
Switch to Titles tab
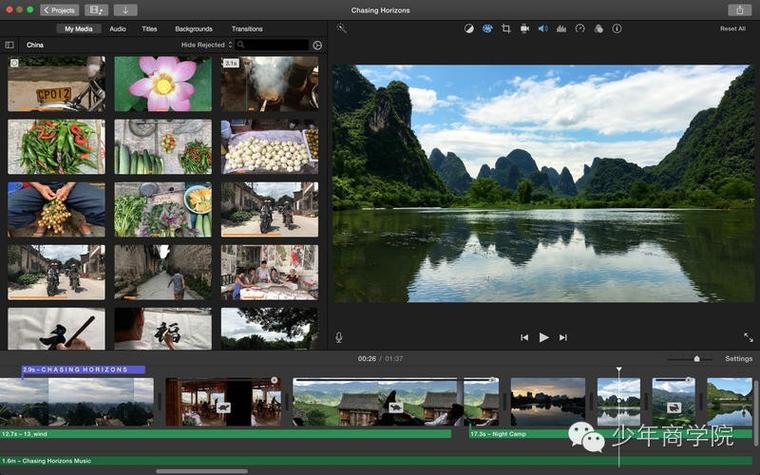point(149,29)
